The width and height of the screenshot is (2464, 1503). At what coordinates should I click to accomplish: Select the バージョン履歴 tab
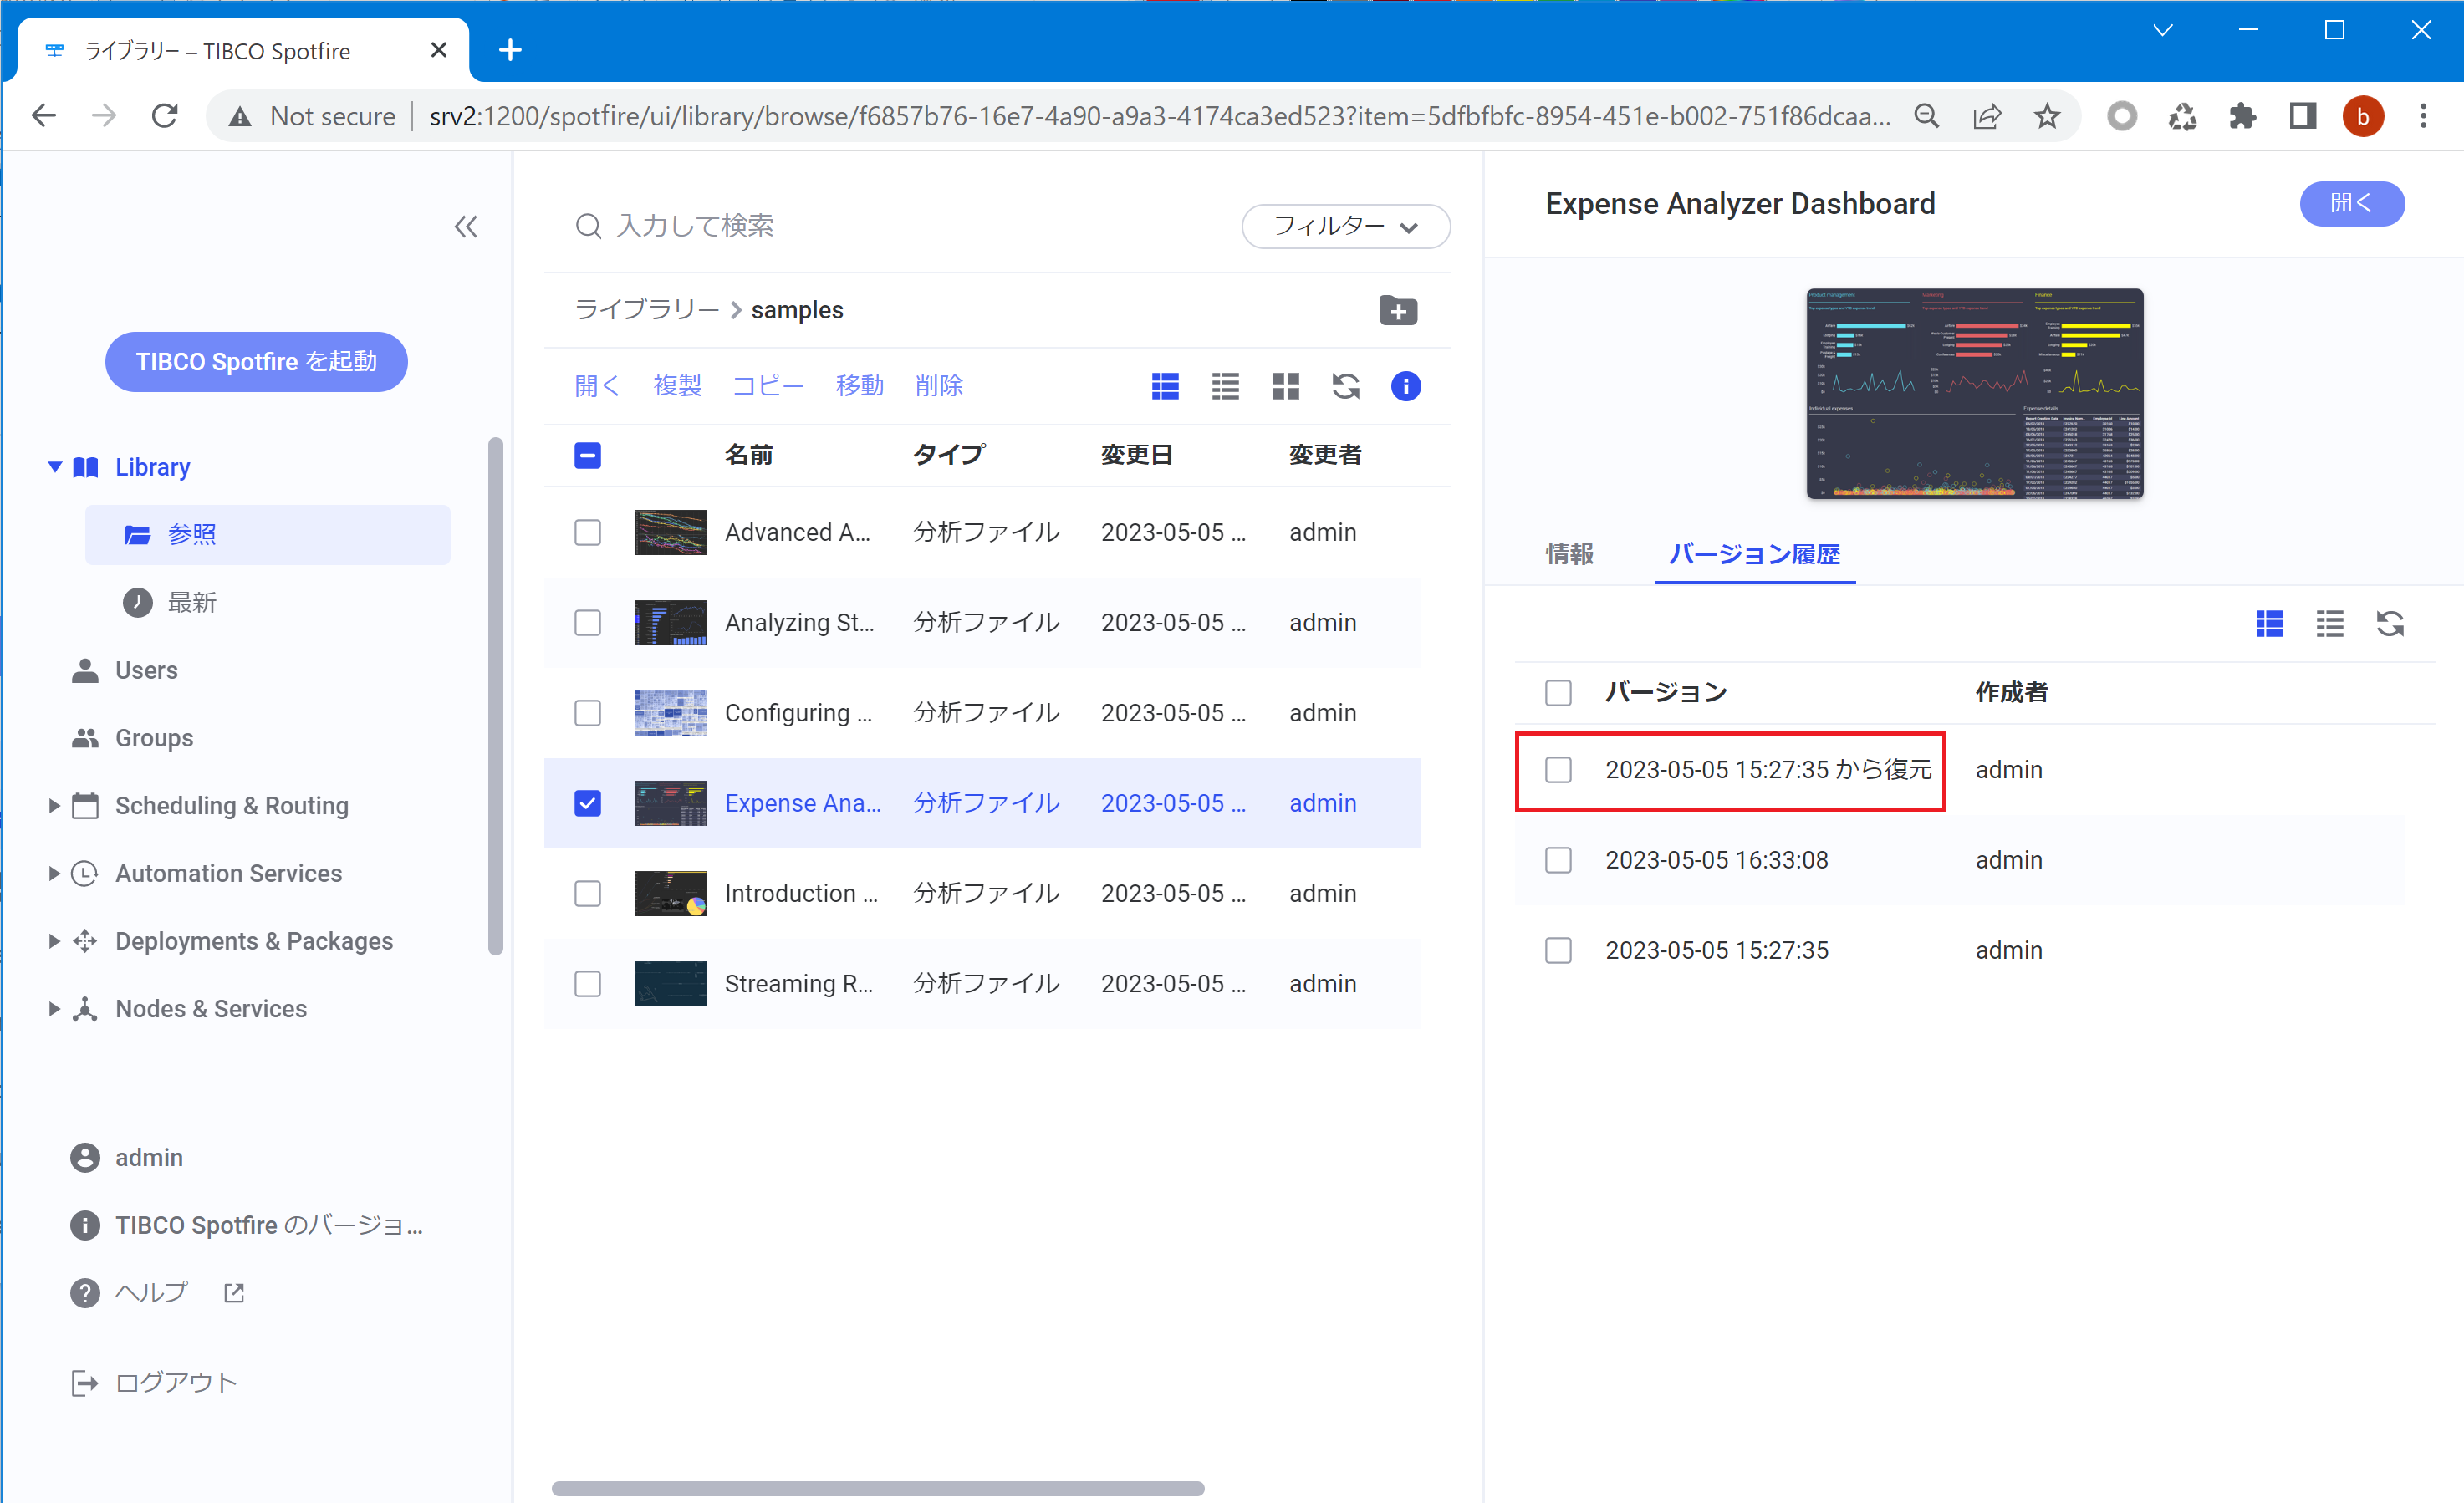(x=1754, y=554)
